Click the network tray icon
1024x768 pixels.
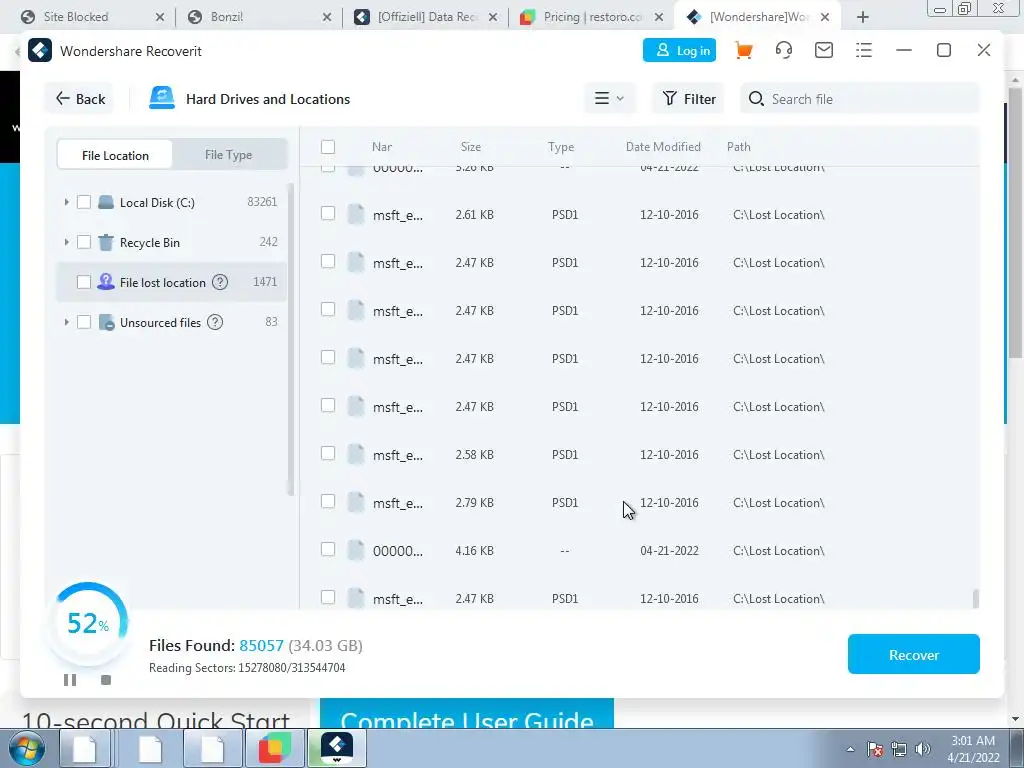click(x=899, y=749)
